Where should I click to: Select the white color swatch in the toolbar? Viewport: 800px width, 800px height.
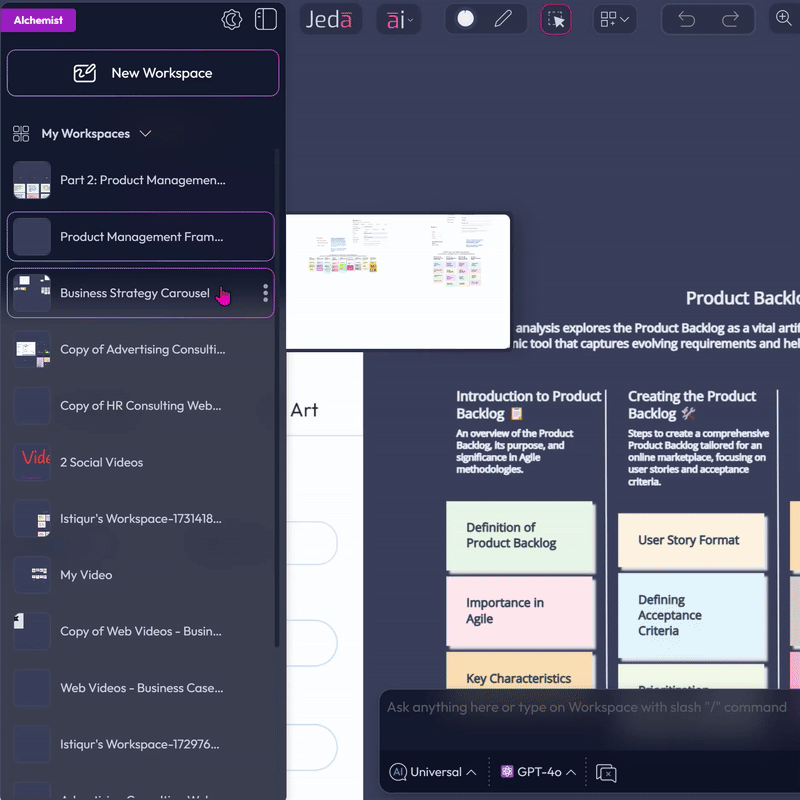pos(464,17)
